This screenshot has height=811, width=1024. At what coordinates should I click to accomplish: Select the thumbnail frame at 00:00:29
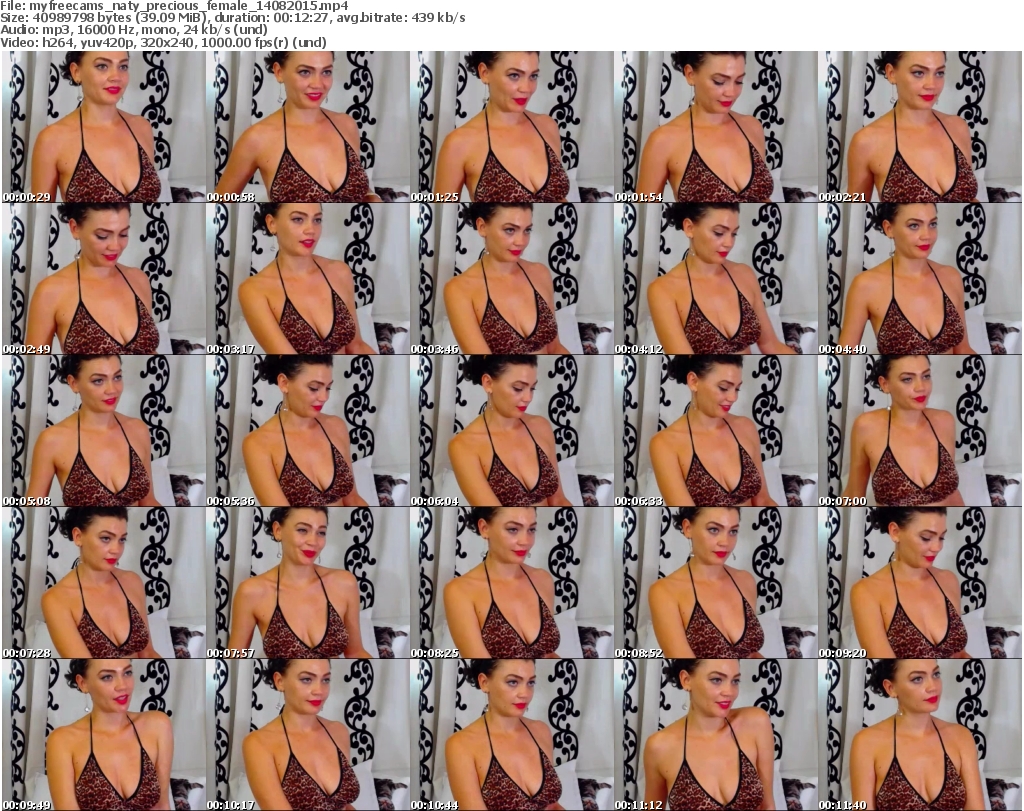[x=104, y=127]
